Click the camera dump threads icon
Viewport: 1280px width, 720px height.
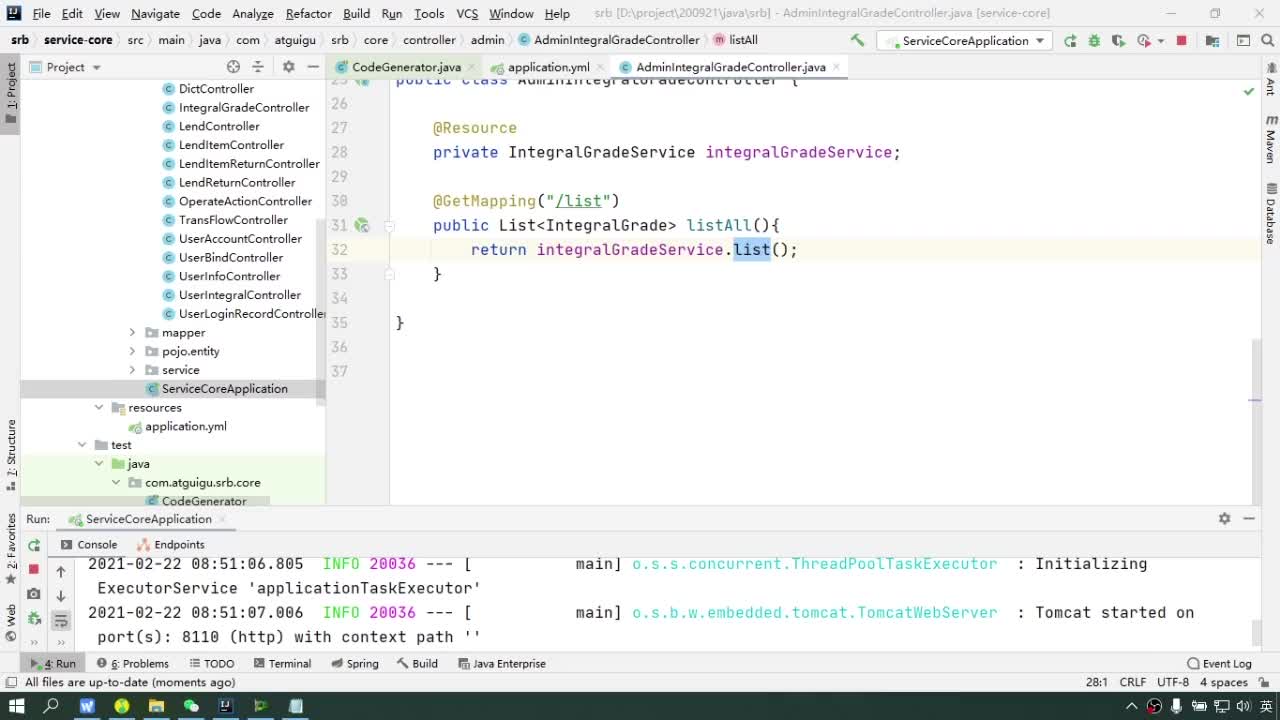[x=34, y=594]
